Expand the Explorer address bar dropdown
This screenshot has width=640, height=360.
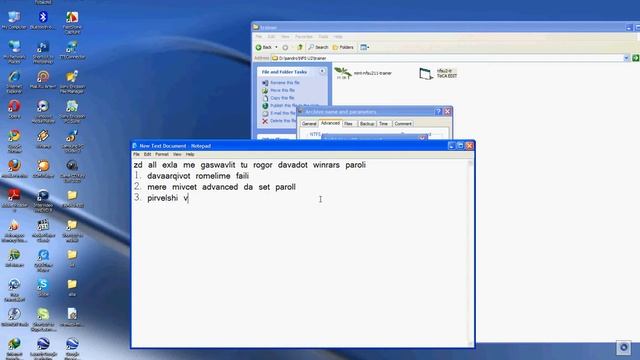click(x=626, y=58)
